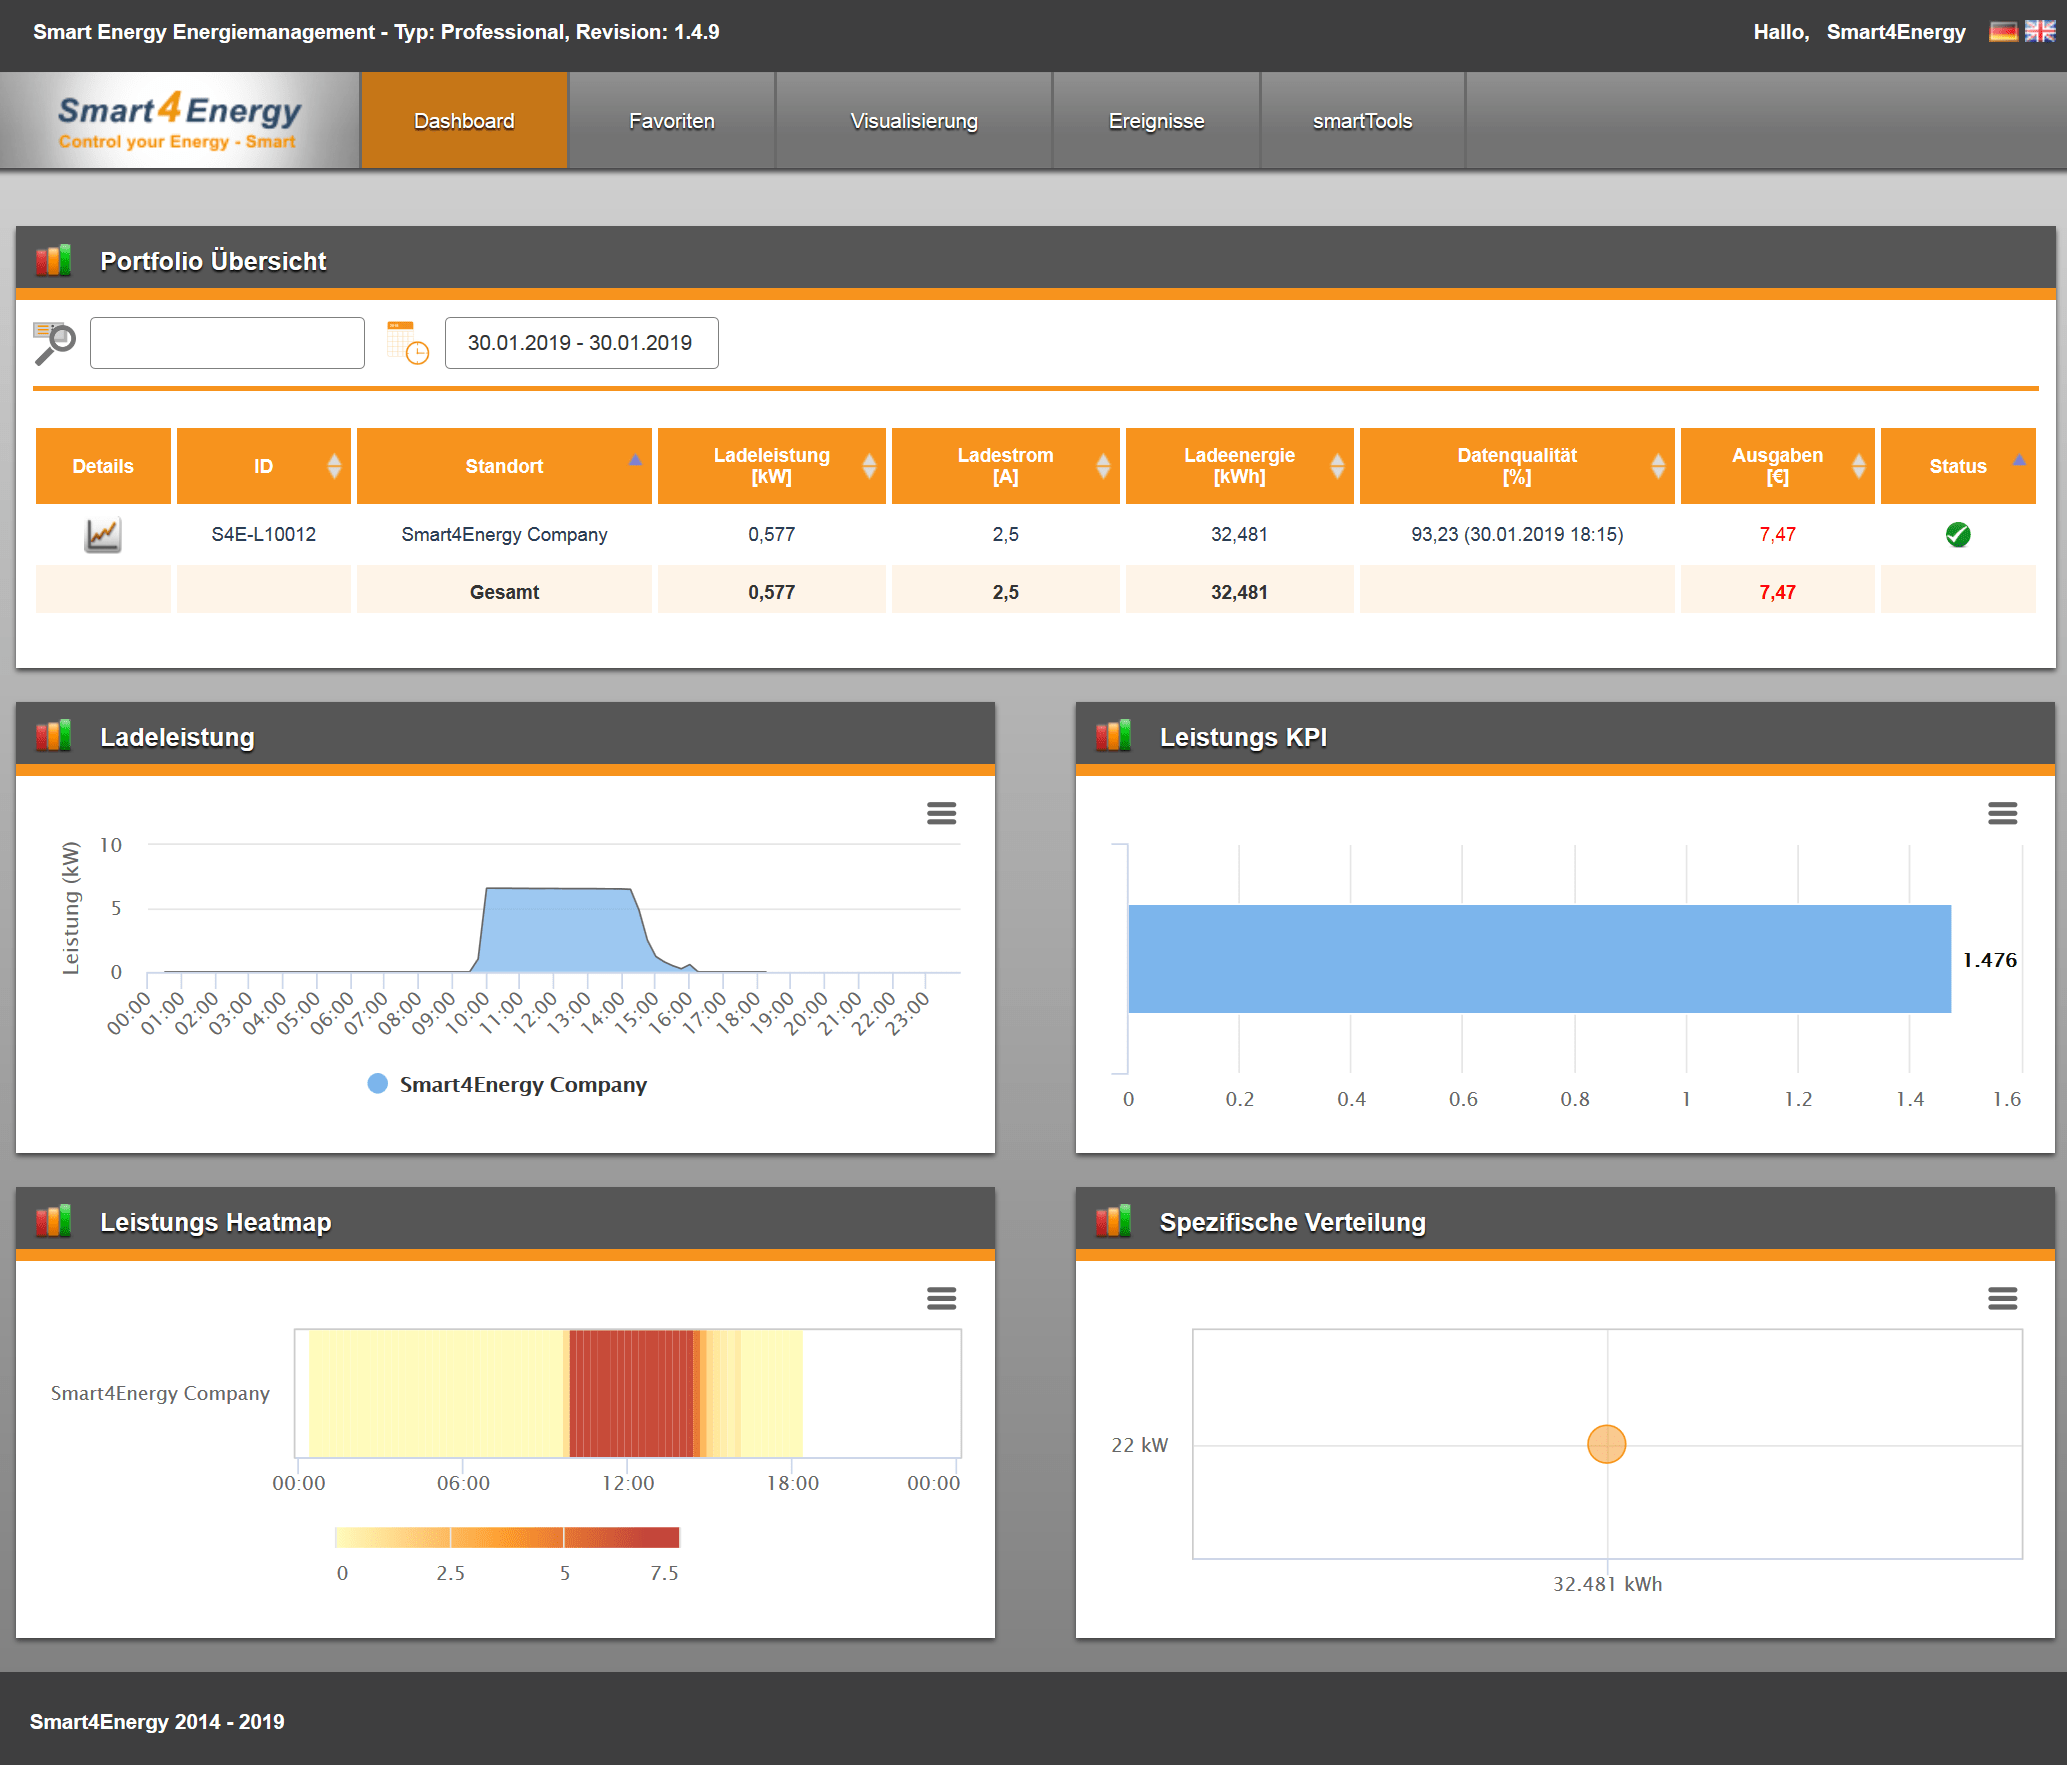Click the 22 kW axis label
Image resolution: width=2067 pixels, height=1765 pixels.
click(x=1139, y=1445)
